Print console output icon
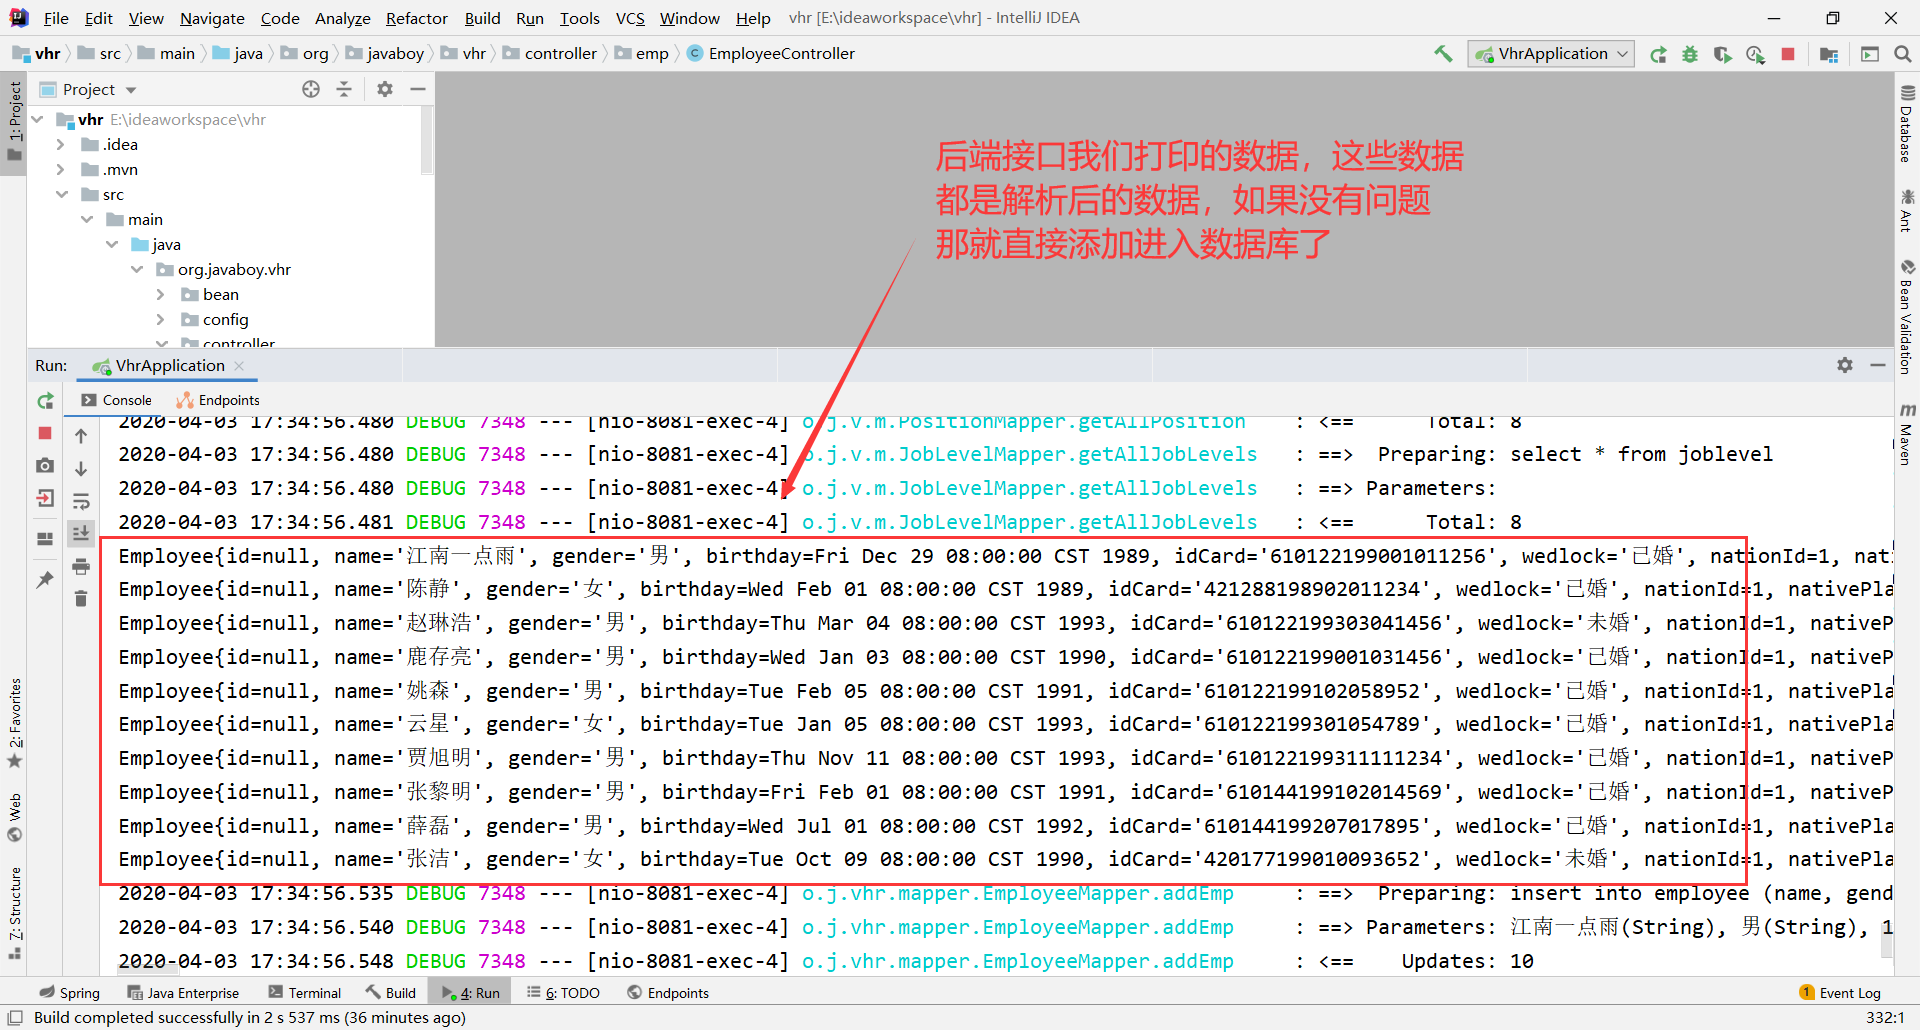Screen dimensions: 1920x1030 [81, 566]
